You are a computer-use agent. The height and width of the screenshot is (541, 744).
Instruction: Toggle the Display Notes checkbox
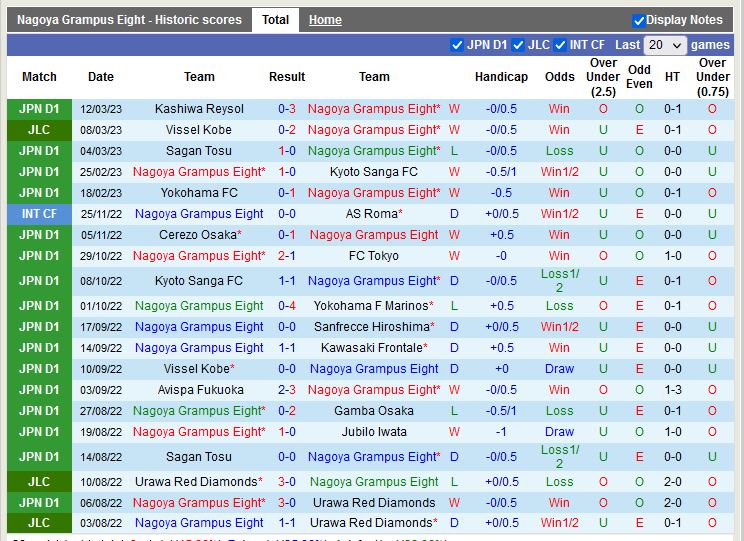(x=639, y=20)
